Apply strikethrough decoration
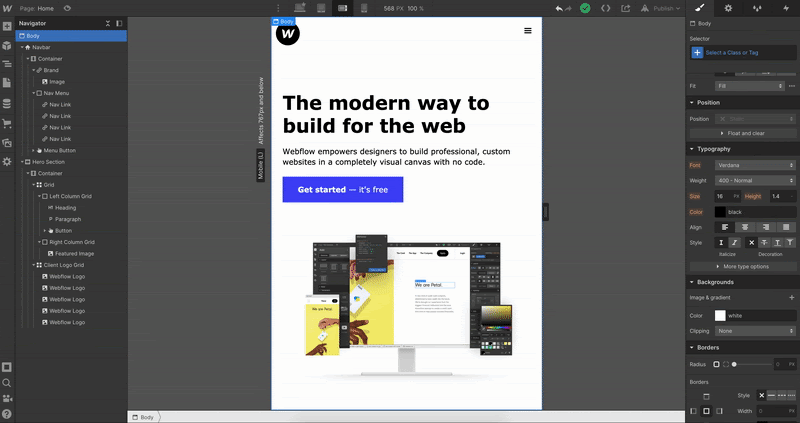Screen dimensions: 800x423 tap(764, 243)
